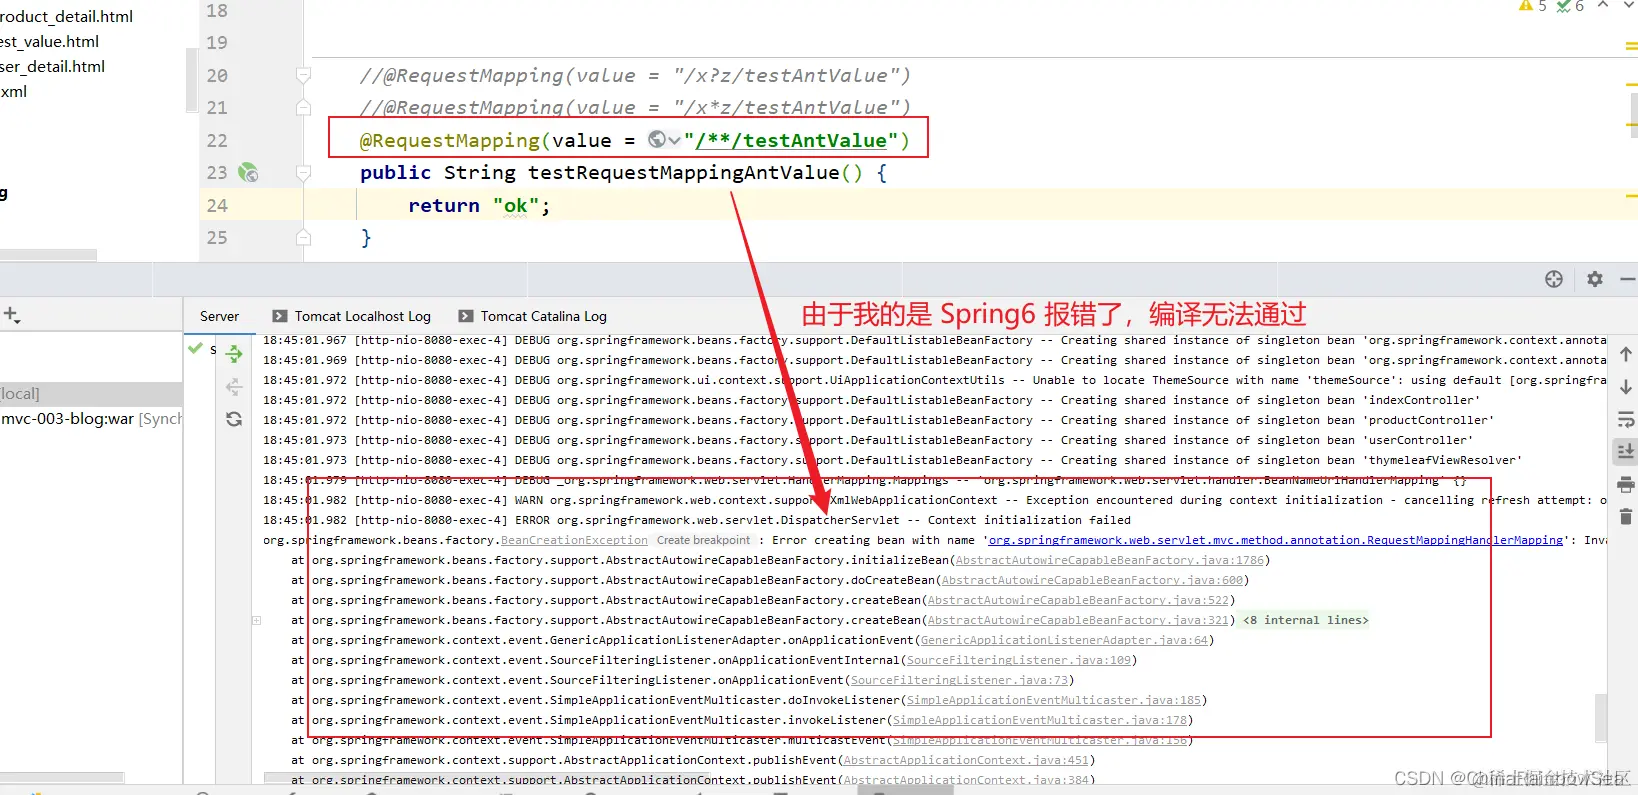
Task: Click the green checkmark deployment status
Action: coord(195,348)
